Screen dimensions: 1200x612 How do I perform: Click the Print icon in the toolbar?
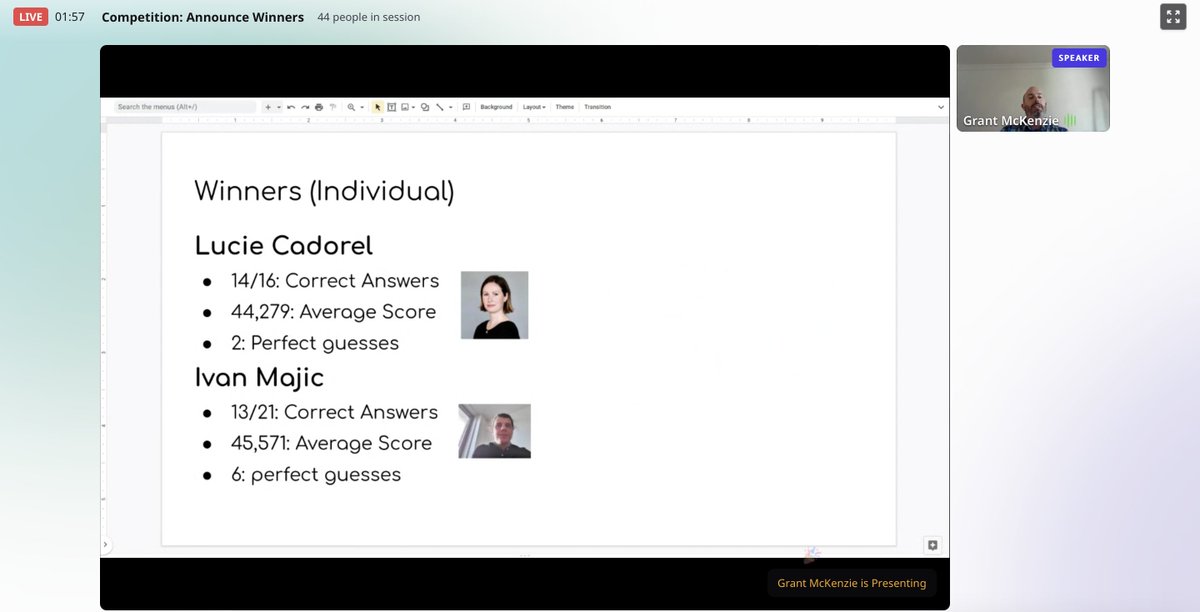319,107
